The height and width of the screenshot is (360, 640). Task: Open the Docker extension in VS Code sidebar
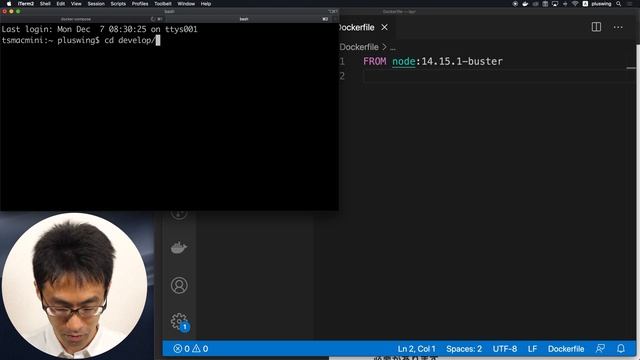pyautogui.click(x=179, y=248)
